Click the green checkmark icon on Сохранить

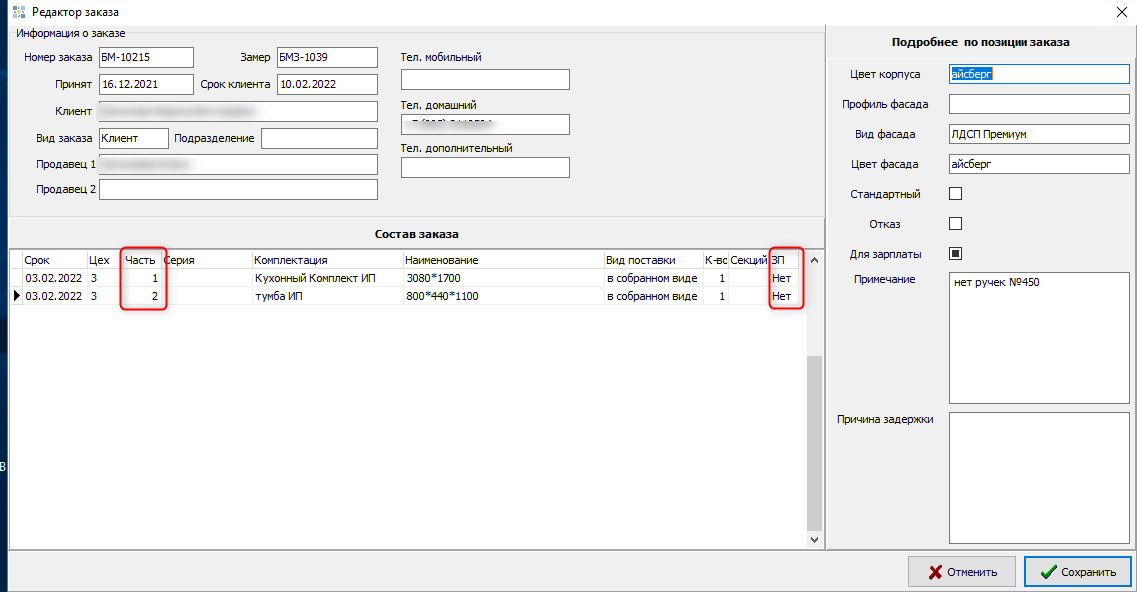pos(1048,572)
